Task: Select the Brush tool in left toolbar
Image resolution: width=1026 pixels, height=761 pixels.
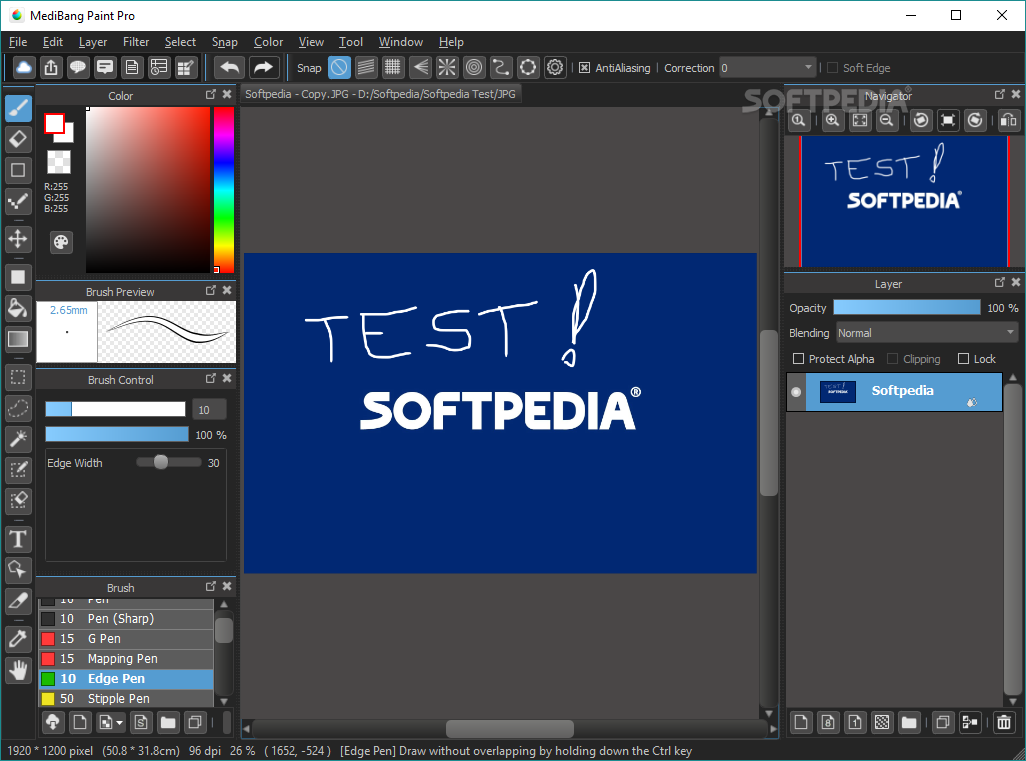Action: pos(18,108)
